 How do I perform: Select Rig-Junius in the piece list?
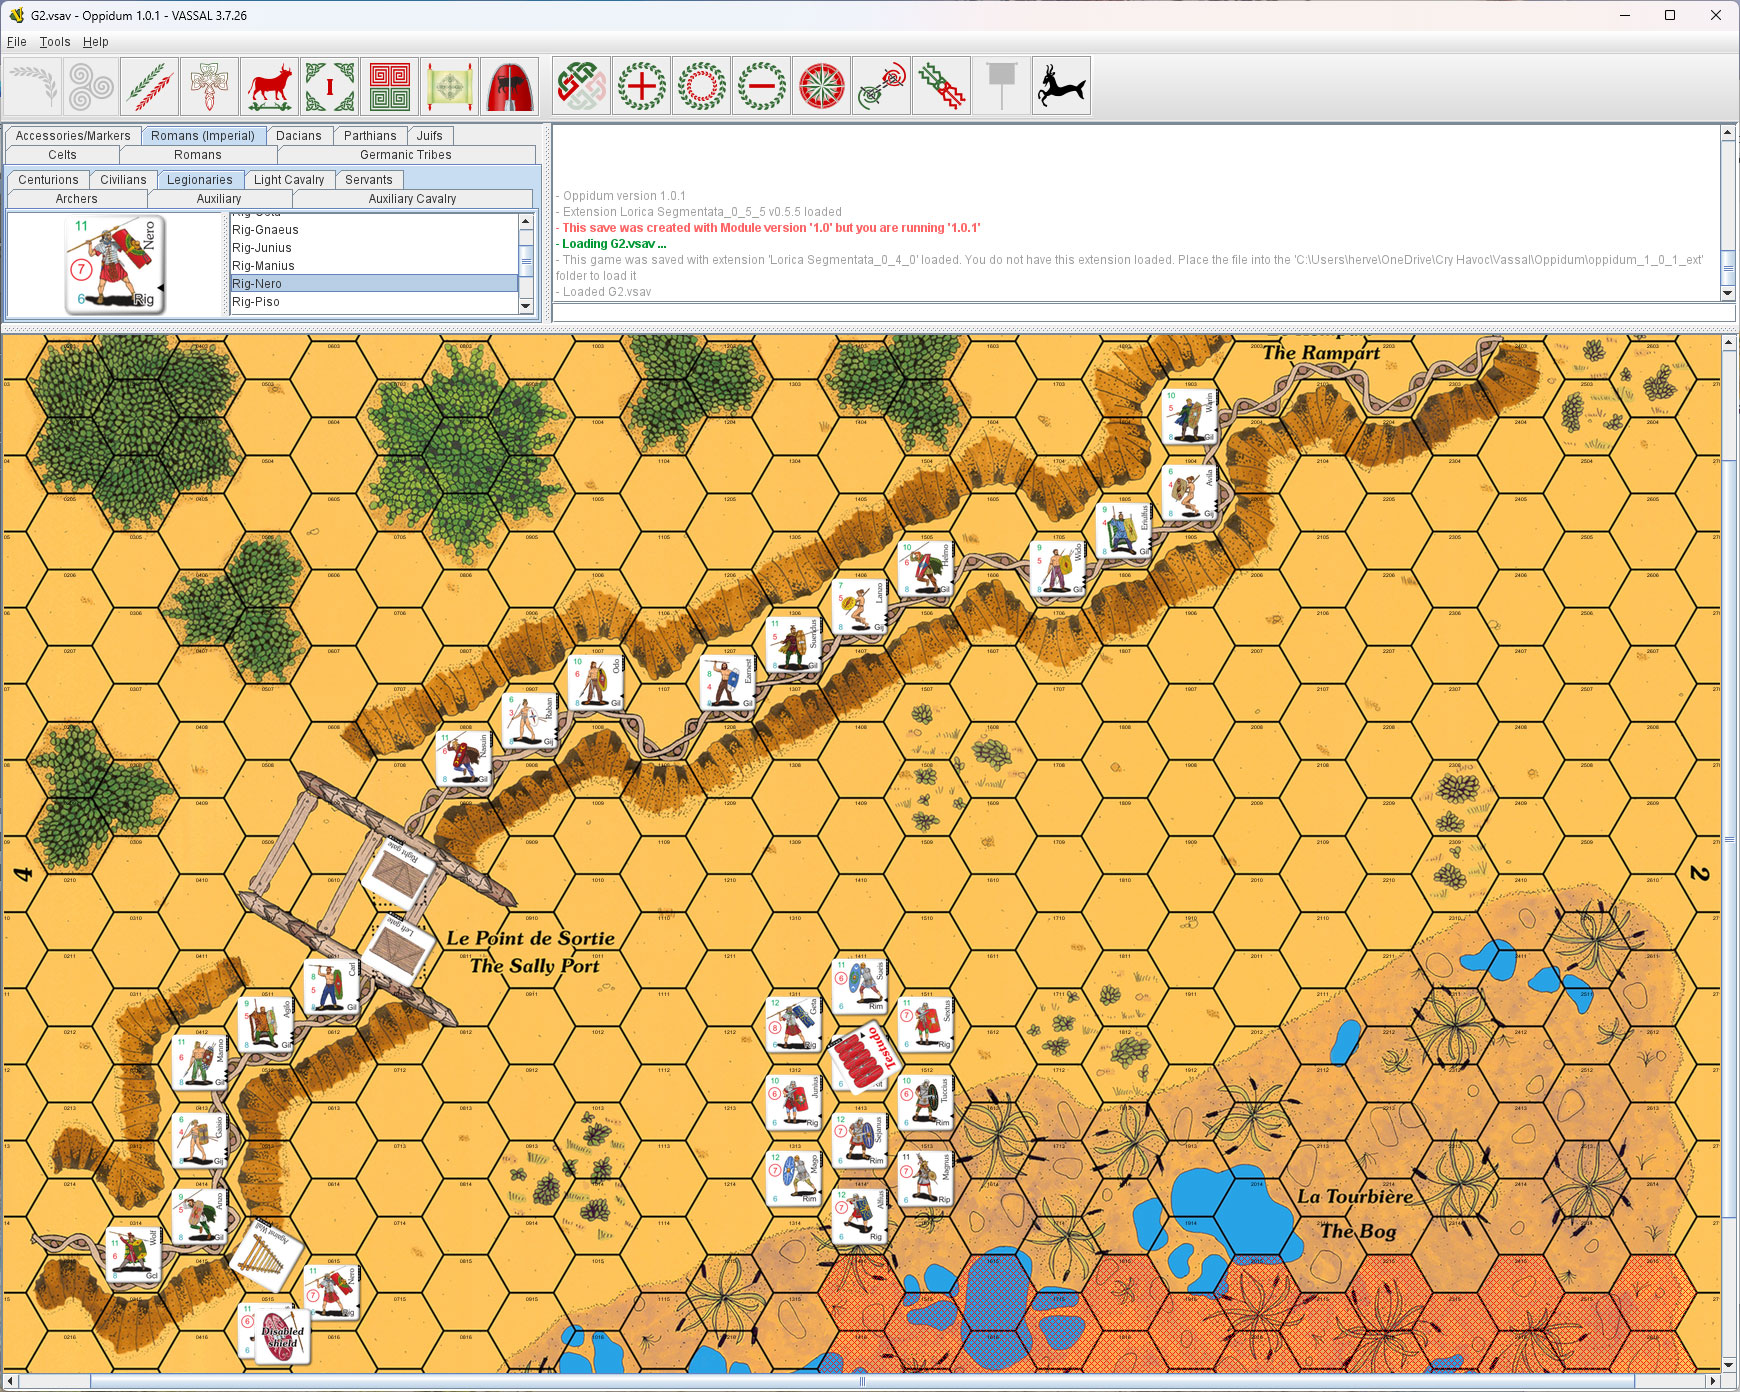(374, 248)
